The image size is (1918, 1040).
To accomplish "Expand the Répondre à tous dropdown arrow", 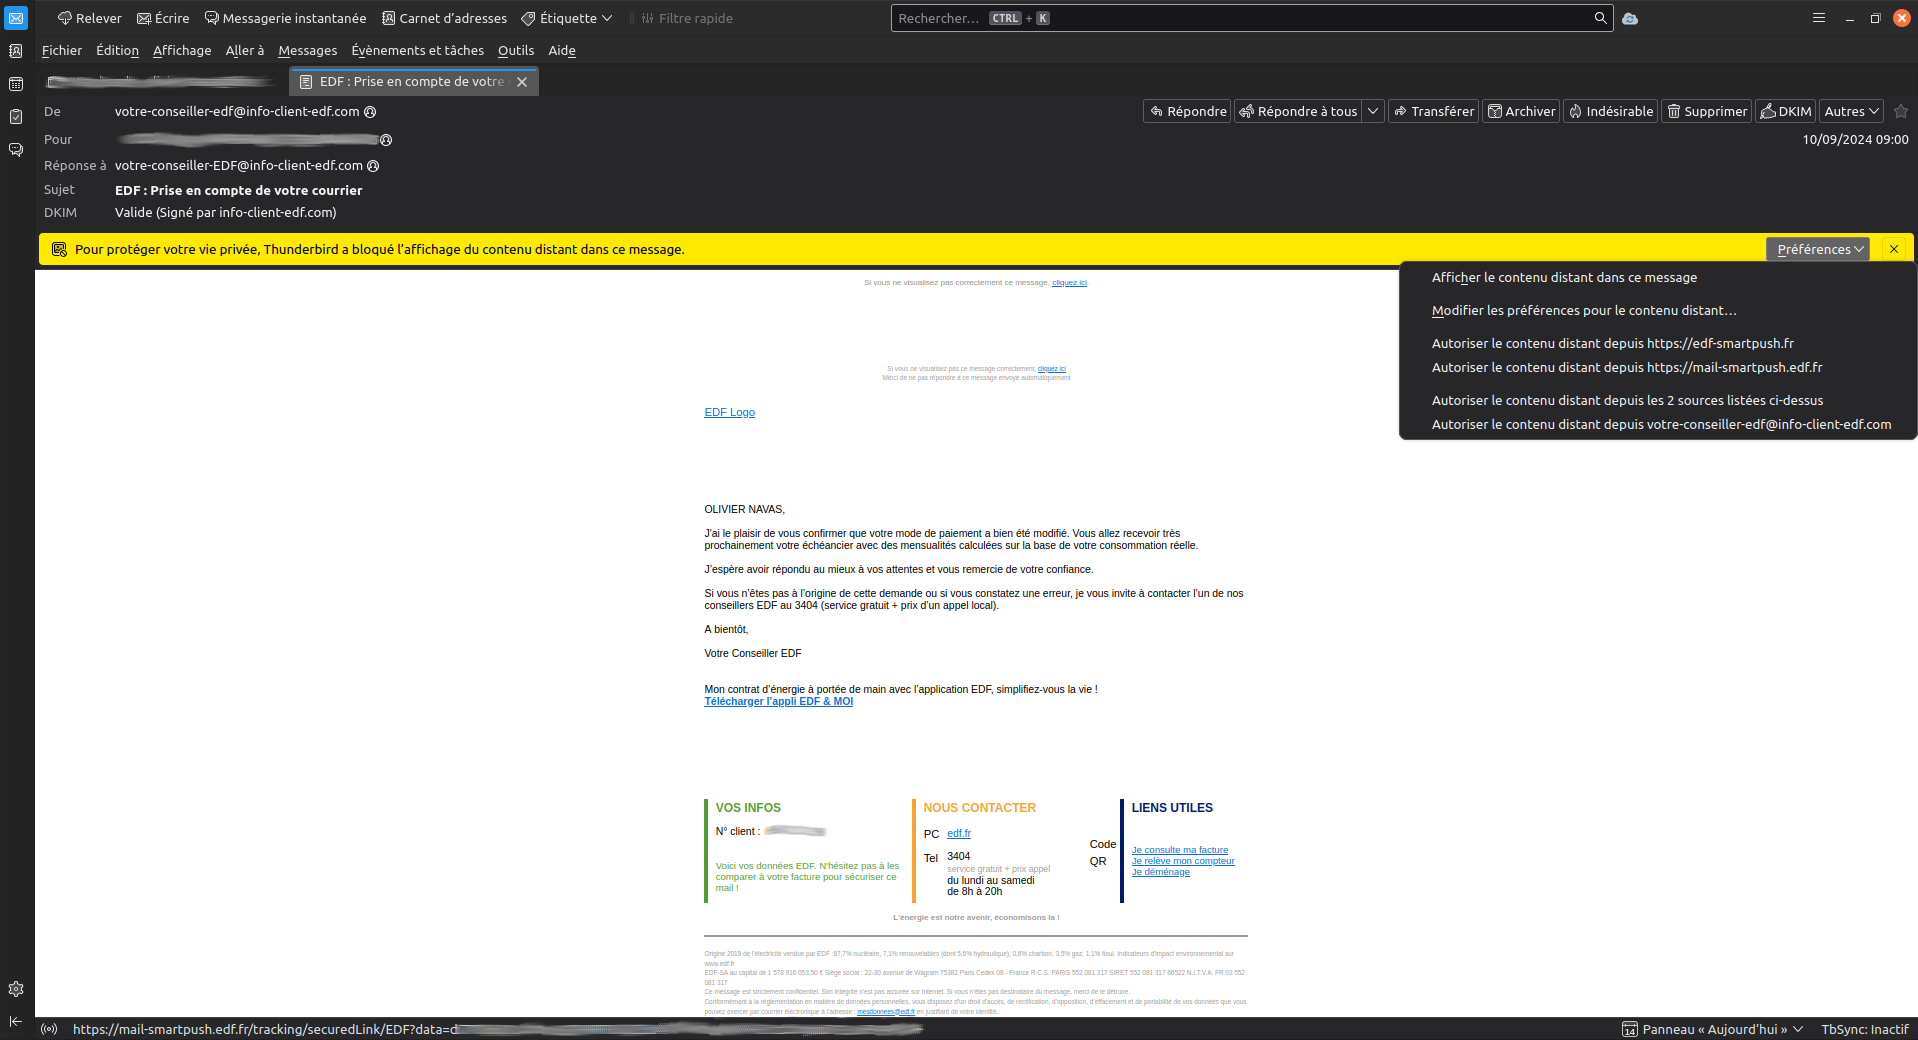I will [1373, 111].
